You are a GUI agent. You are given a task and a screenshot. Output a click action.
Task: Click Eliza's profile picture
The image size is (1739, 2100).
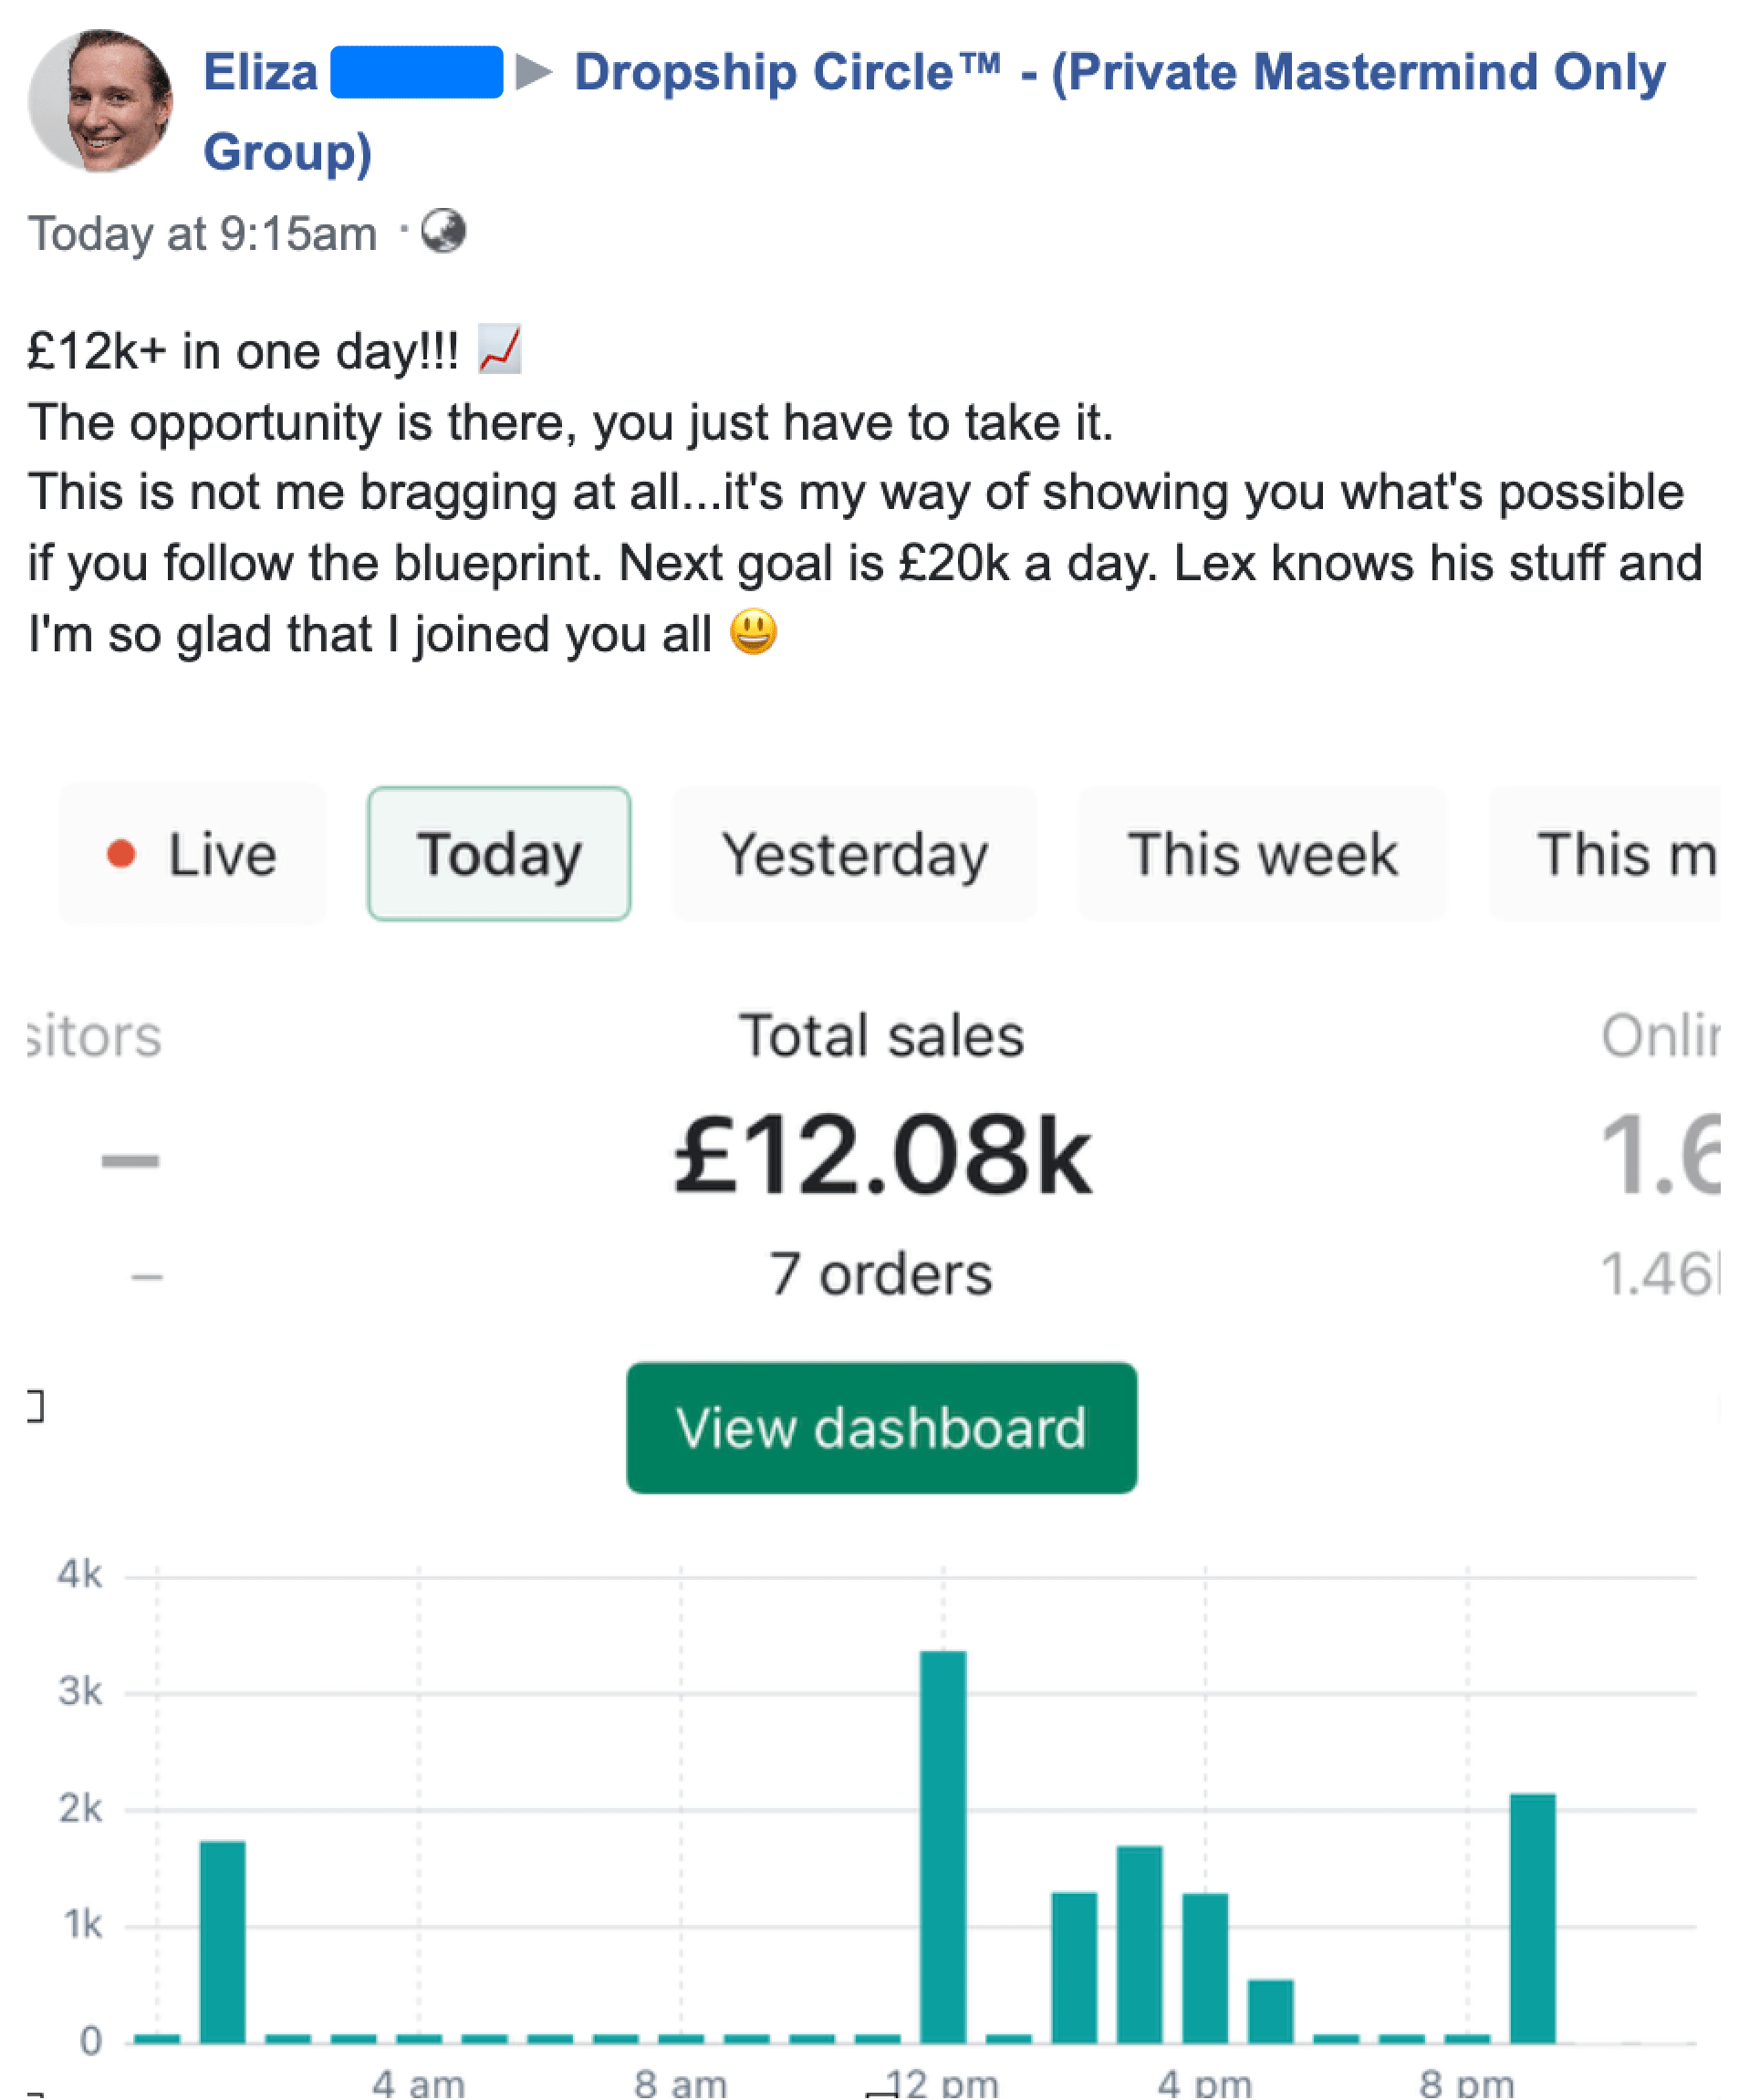[100, 101]
